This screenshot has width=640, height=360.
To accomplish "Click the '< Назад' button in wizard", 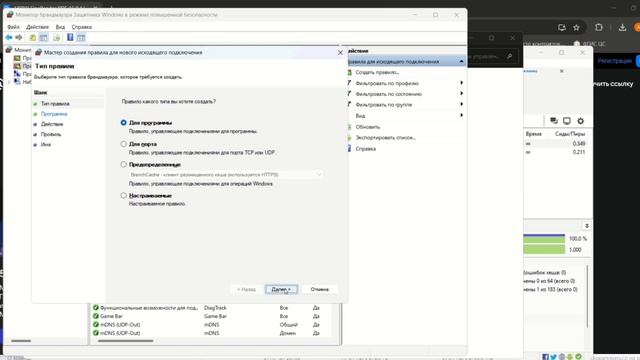I will (246, 289).
